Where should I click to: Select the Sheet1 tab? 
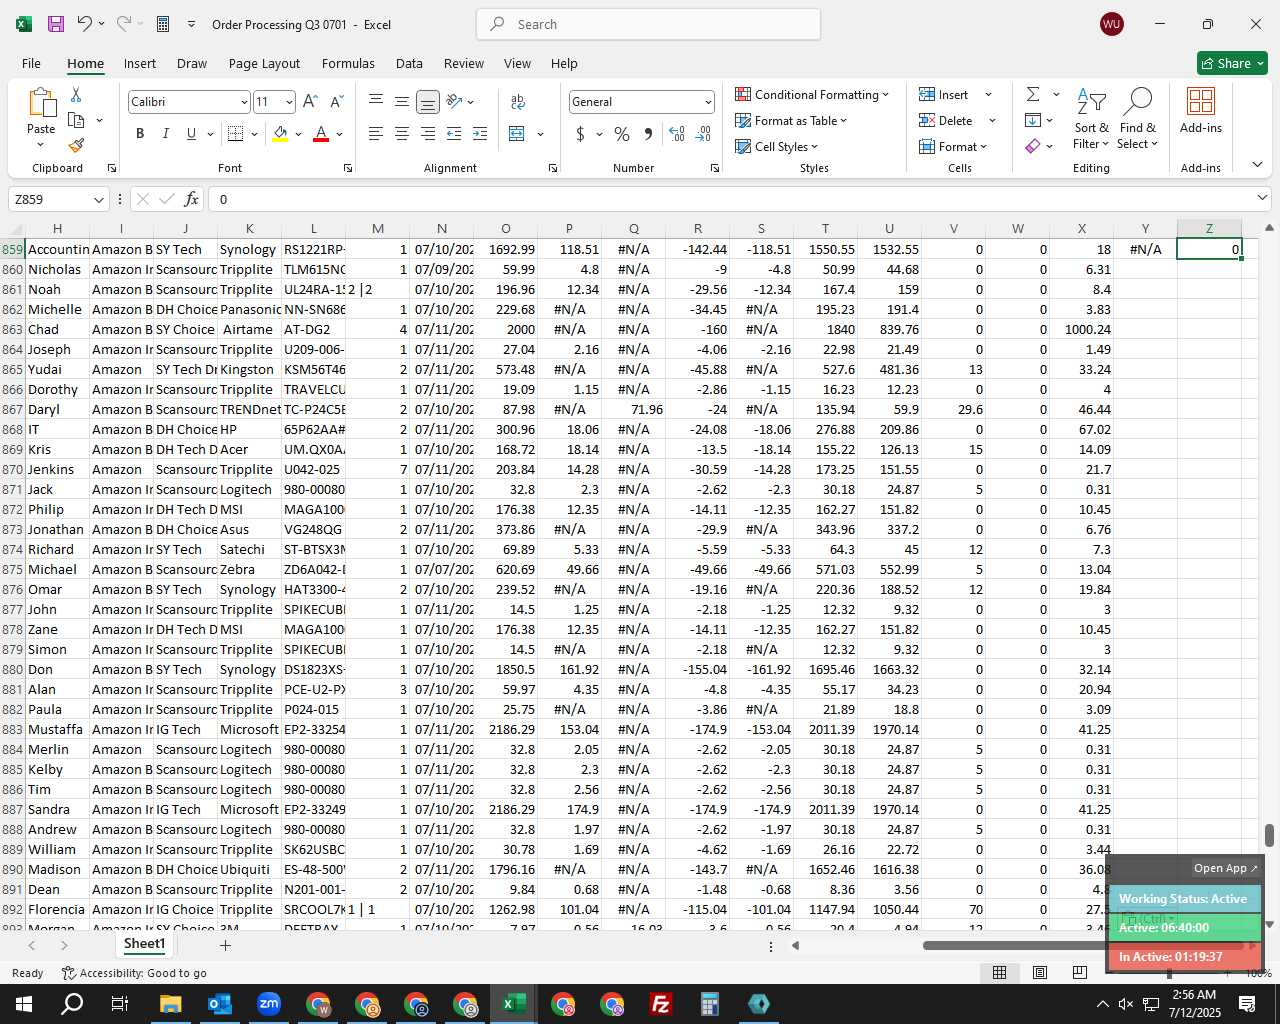pyautogui.click(x=144, y=944)
